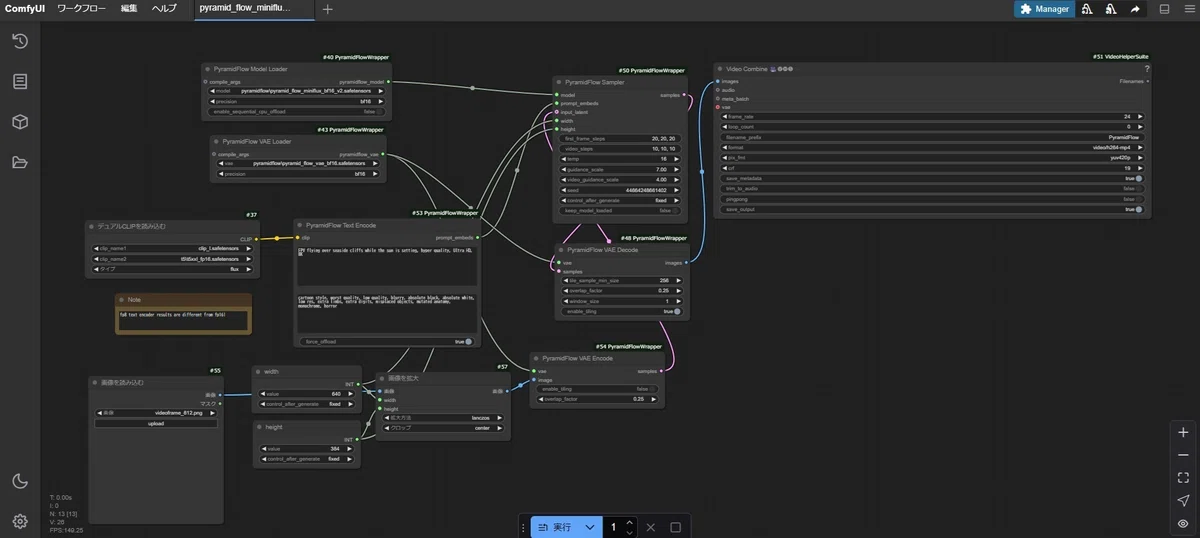The image size is (1200, 538).
Task: Zoom in with canvas plus icon
Action: (x=1183, y=433)
